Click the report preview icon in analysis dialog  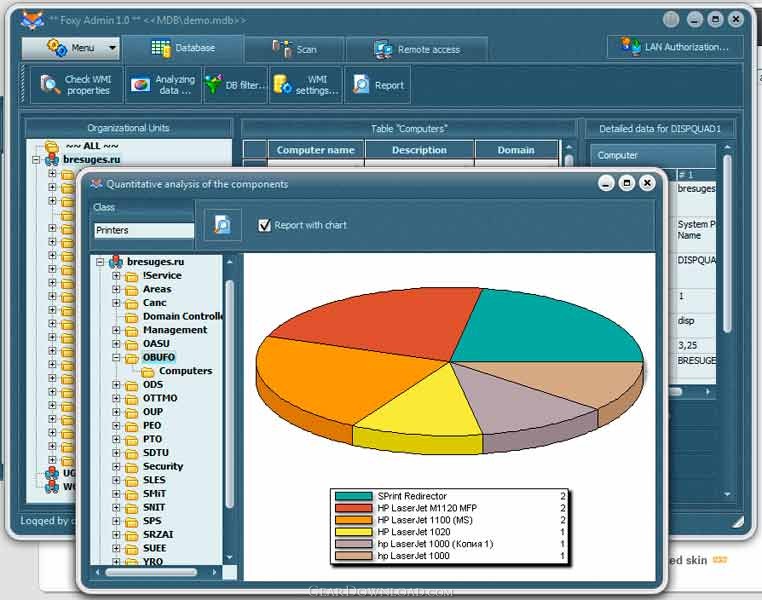(223, 225)
